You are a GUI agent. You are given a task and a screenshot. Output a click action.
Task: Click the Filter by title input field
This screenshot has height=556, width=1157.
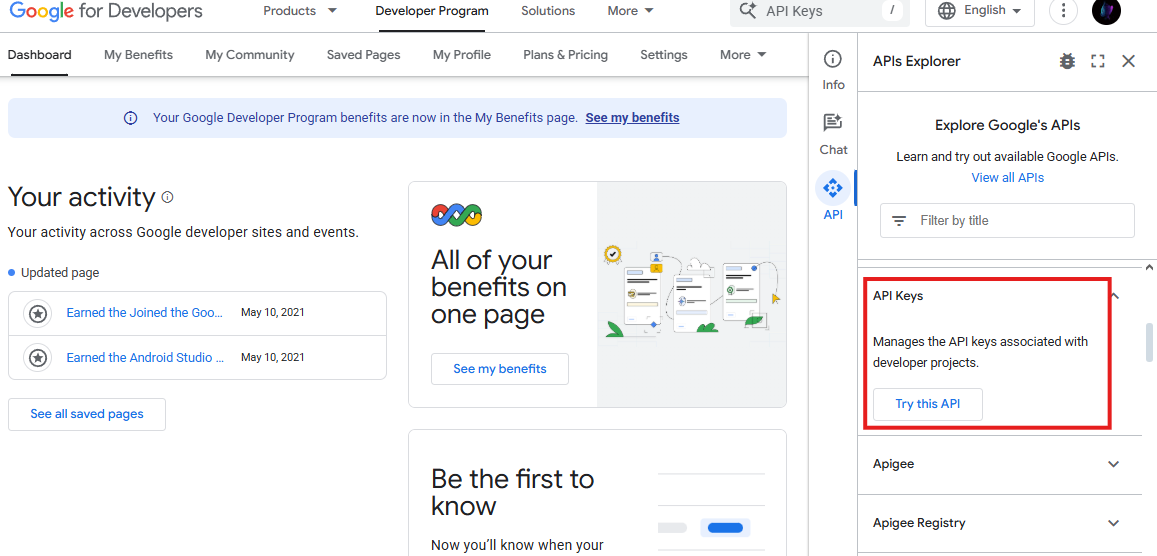[x=1007, y=221]
